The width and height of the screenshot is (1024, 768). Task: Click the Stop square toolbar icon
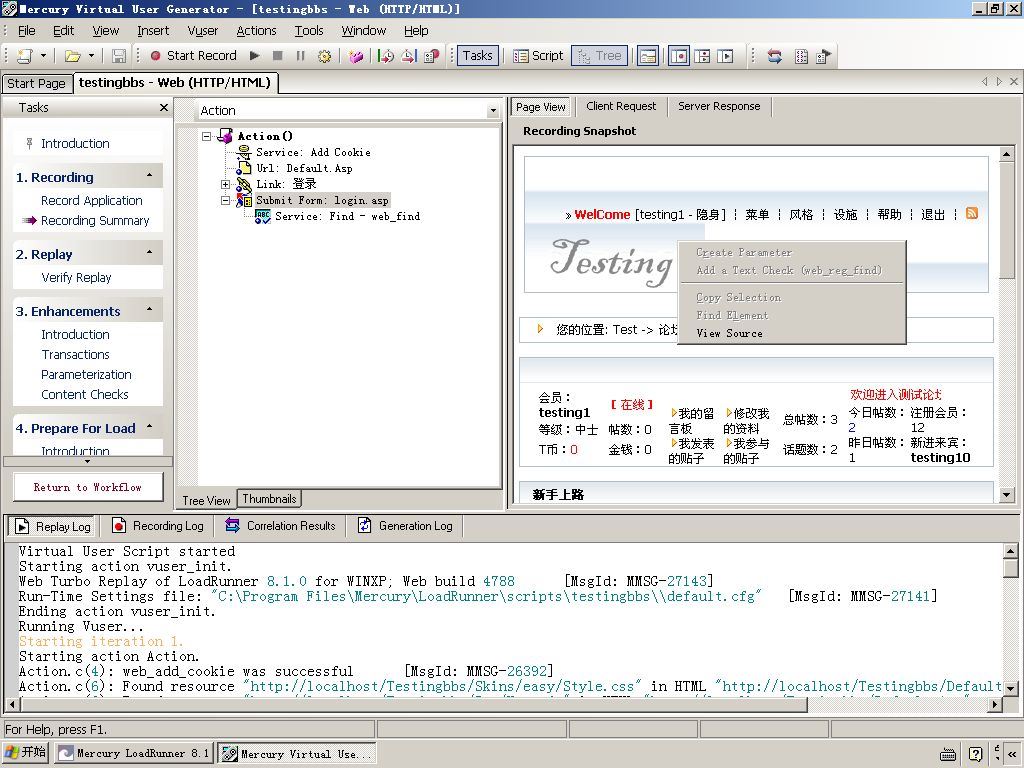click(x=278, y=56)
